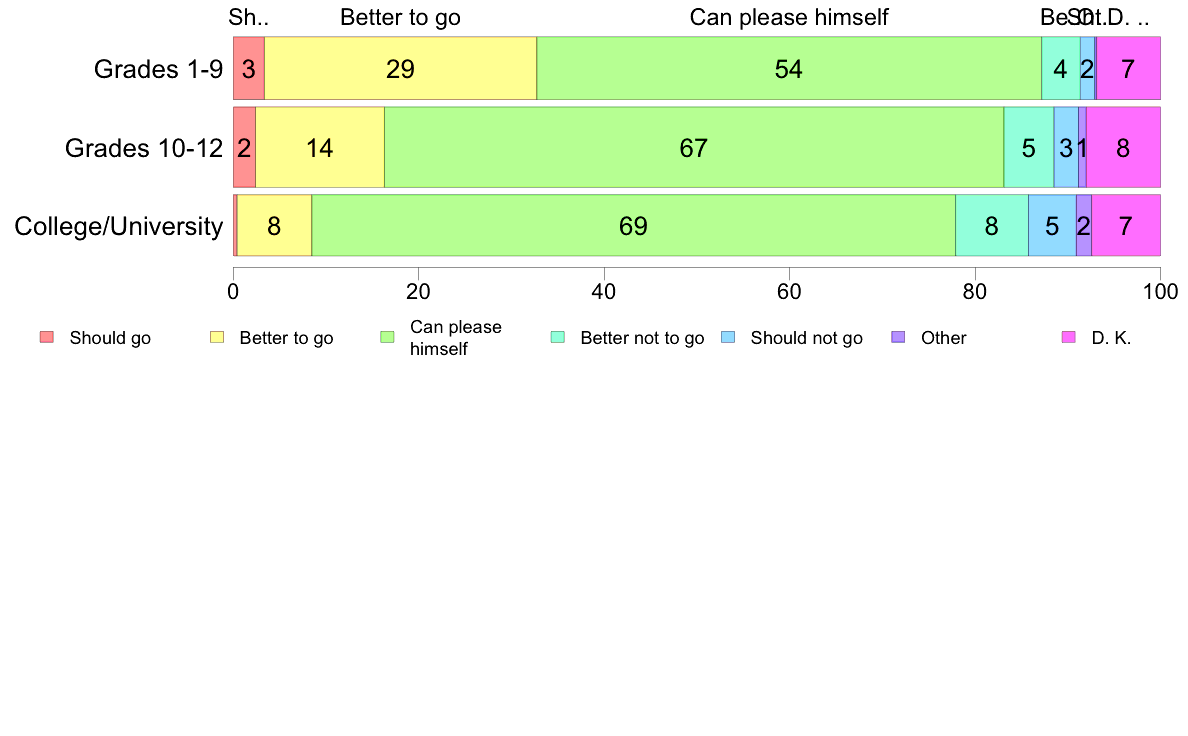The width and height of the screenshot is (1188, 736).
Task: Click the 54 segment in Grades 1-9
Action: click(789, 68)
